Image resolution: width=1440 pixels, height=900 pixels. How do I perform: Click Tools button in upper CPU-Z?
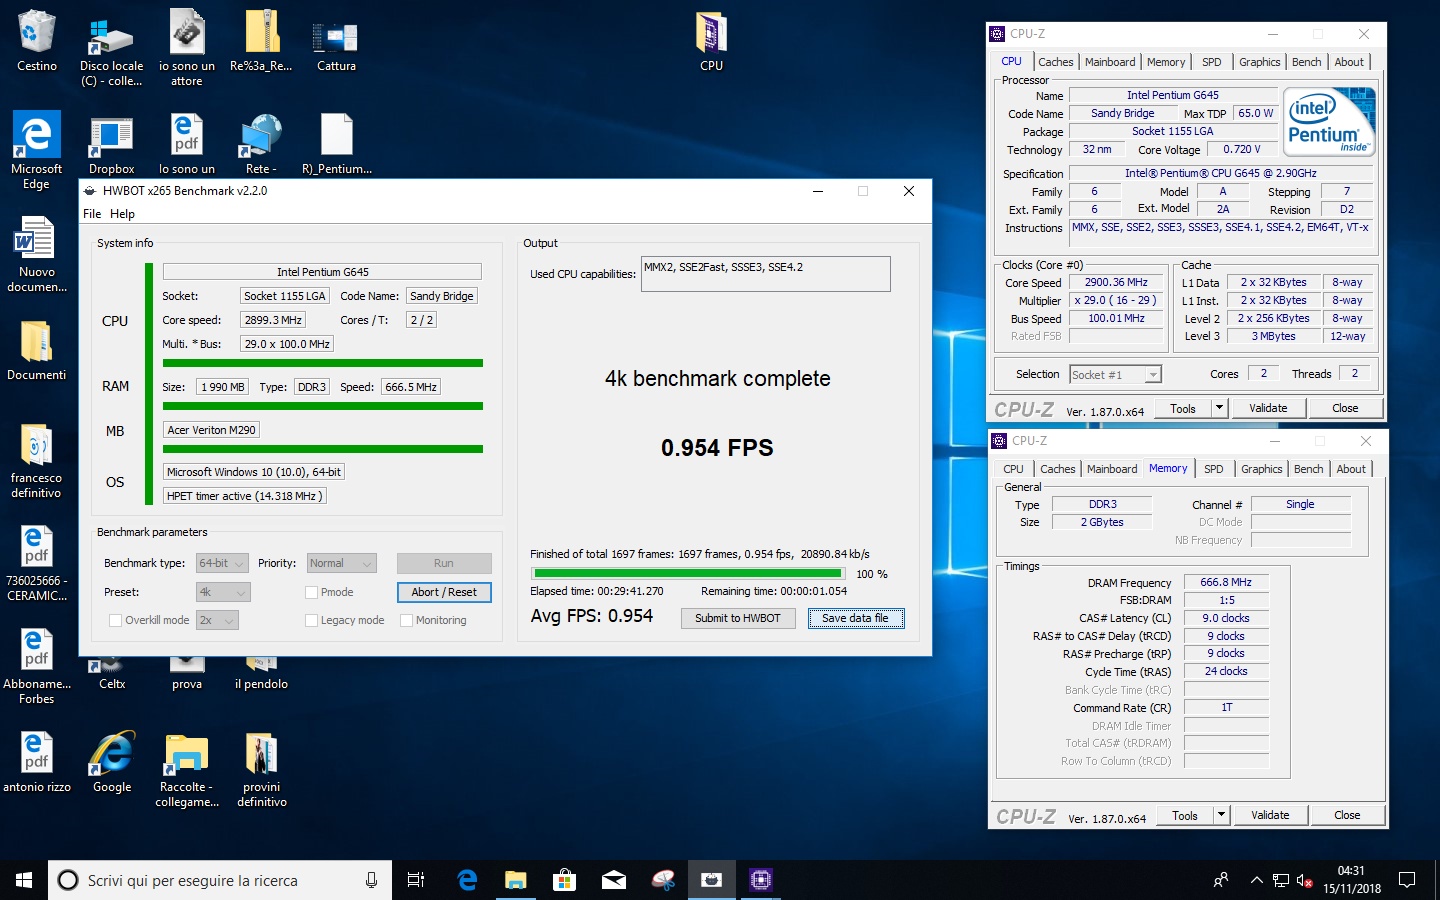click(x=1183, y=408)
